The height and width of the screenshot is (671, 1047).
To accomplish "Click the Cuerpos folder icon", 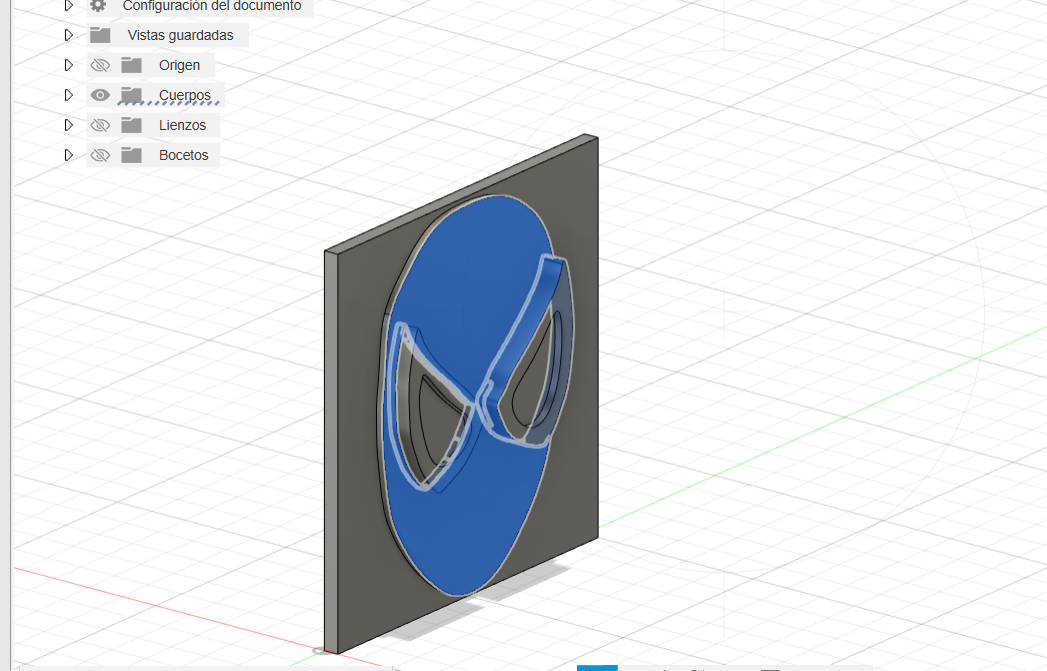I will pos(132,95).
